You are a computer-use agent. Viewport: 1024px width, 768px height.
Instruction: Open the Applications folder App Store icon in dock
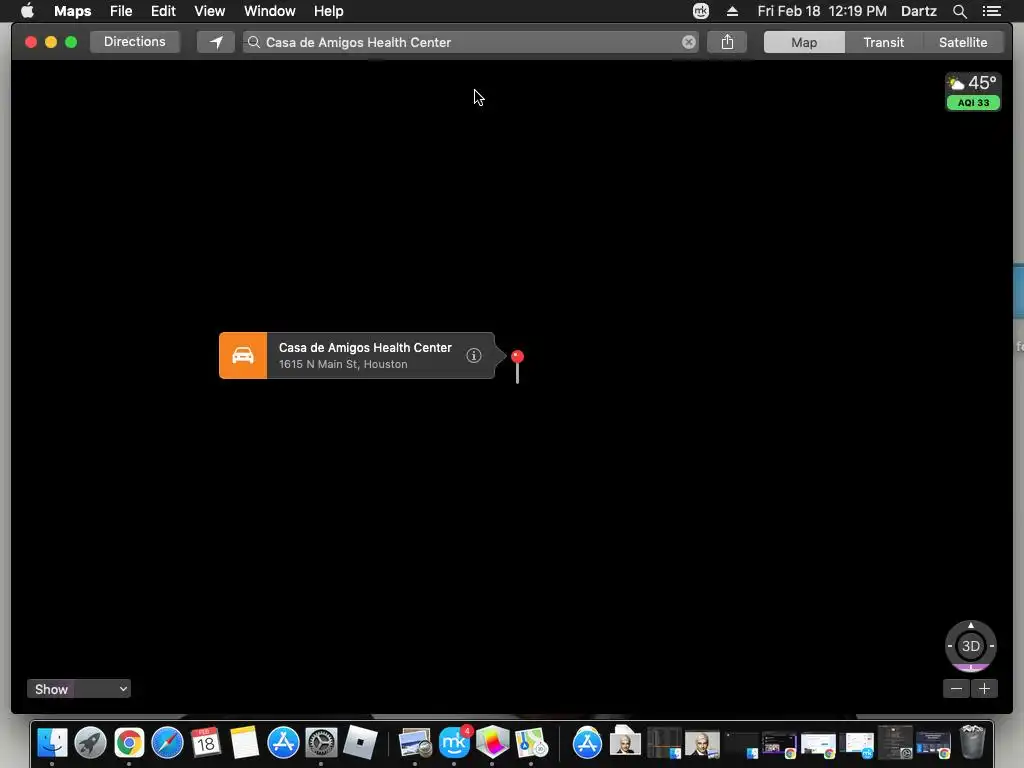586,743
